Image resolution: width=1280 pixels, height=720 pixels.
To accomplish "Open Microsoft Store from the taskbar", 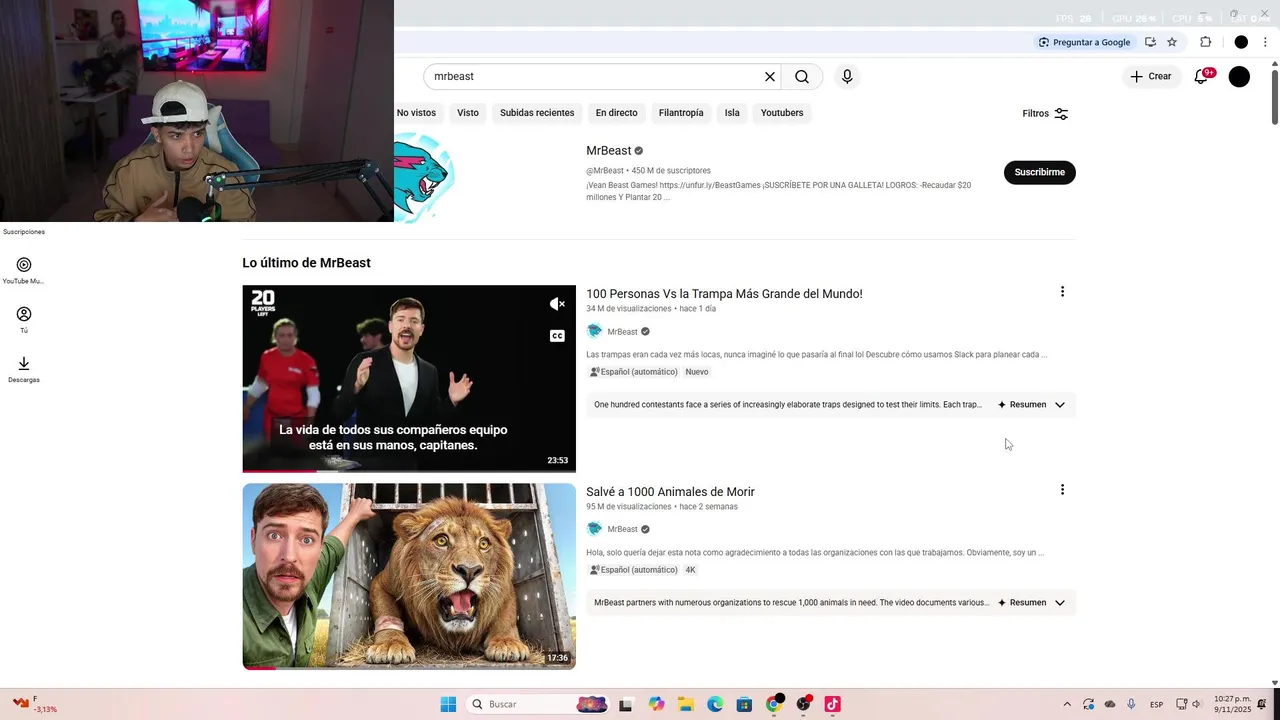I will point(744,704).
